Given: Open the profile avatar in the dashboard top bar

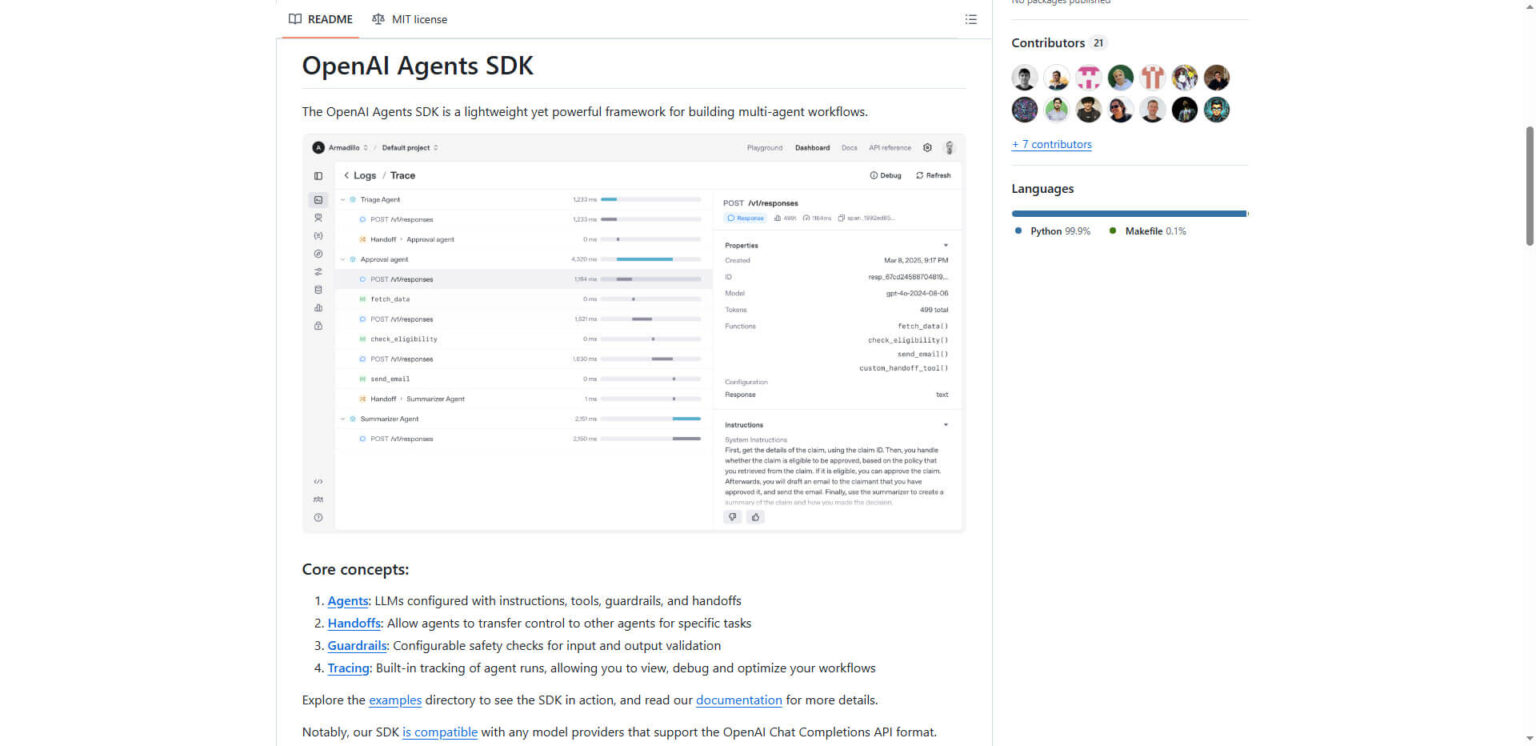Looking at the screenshot, I should point(949,147).
